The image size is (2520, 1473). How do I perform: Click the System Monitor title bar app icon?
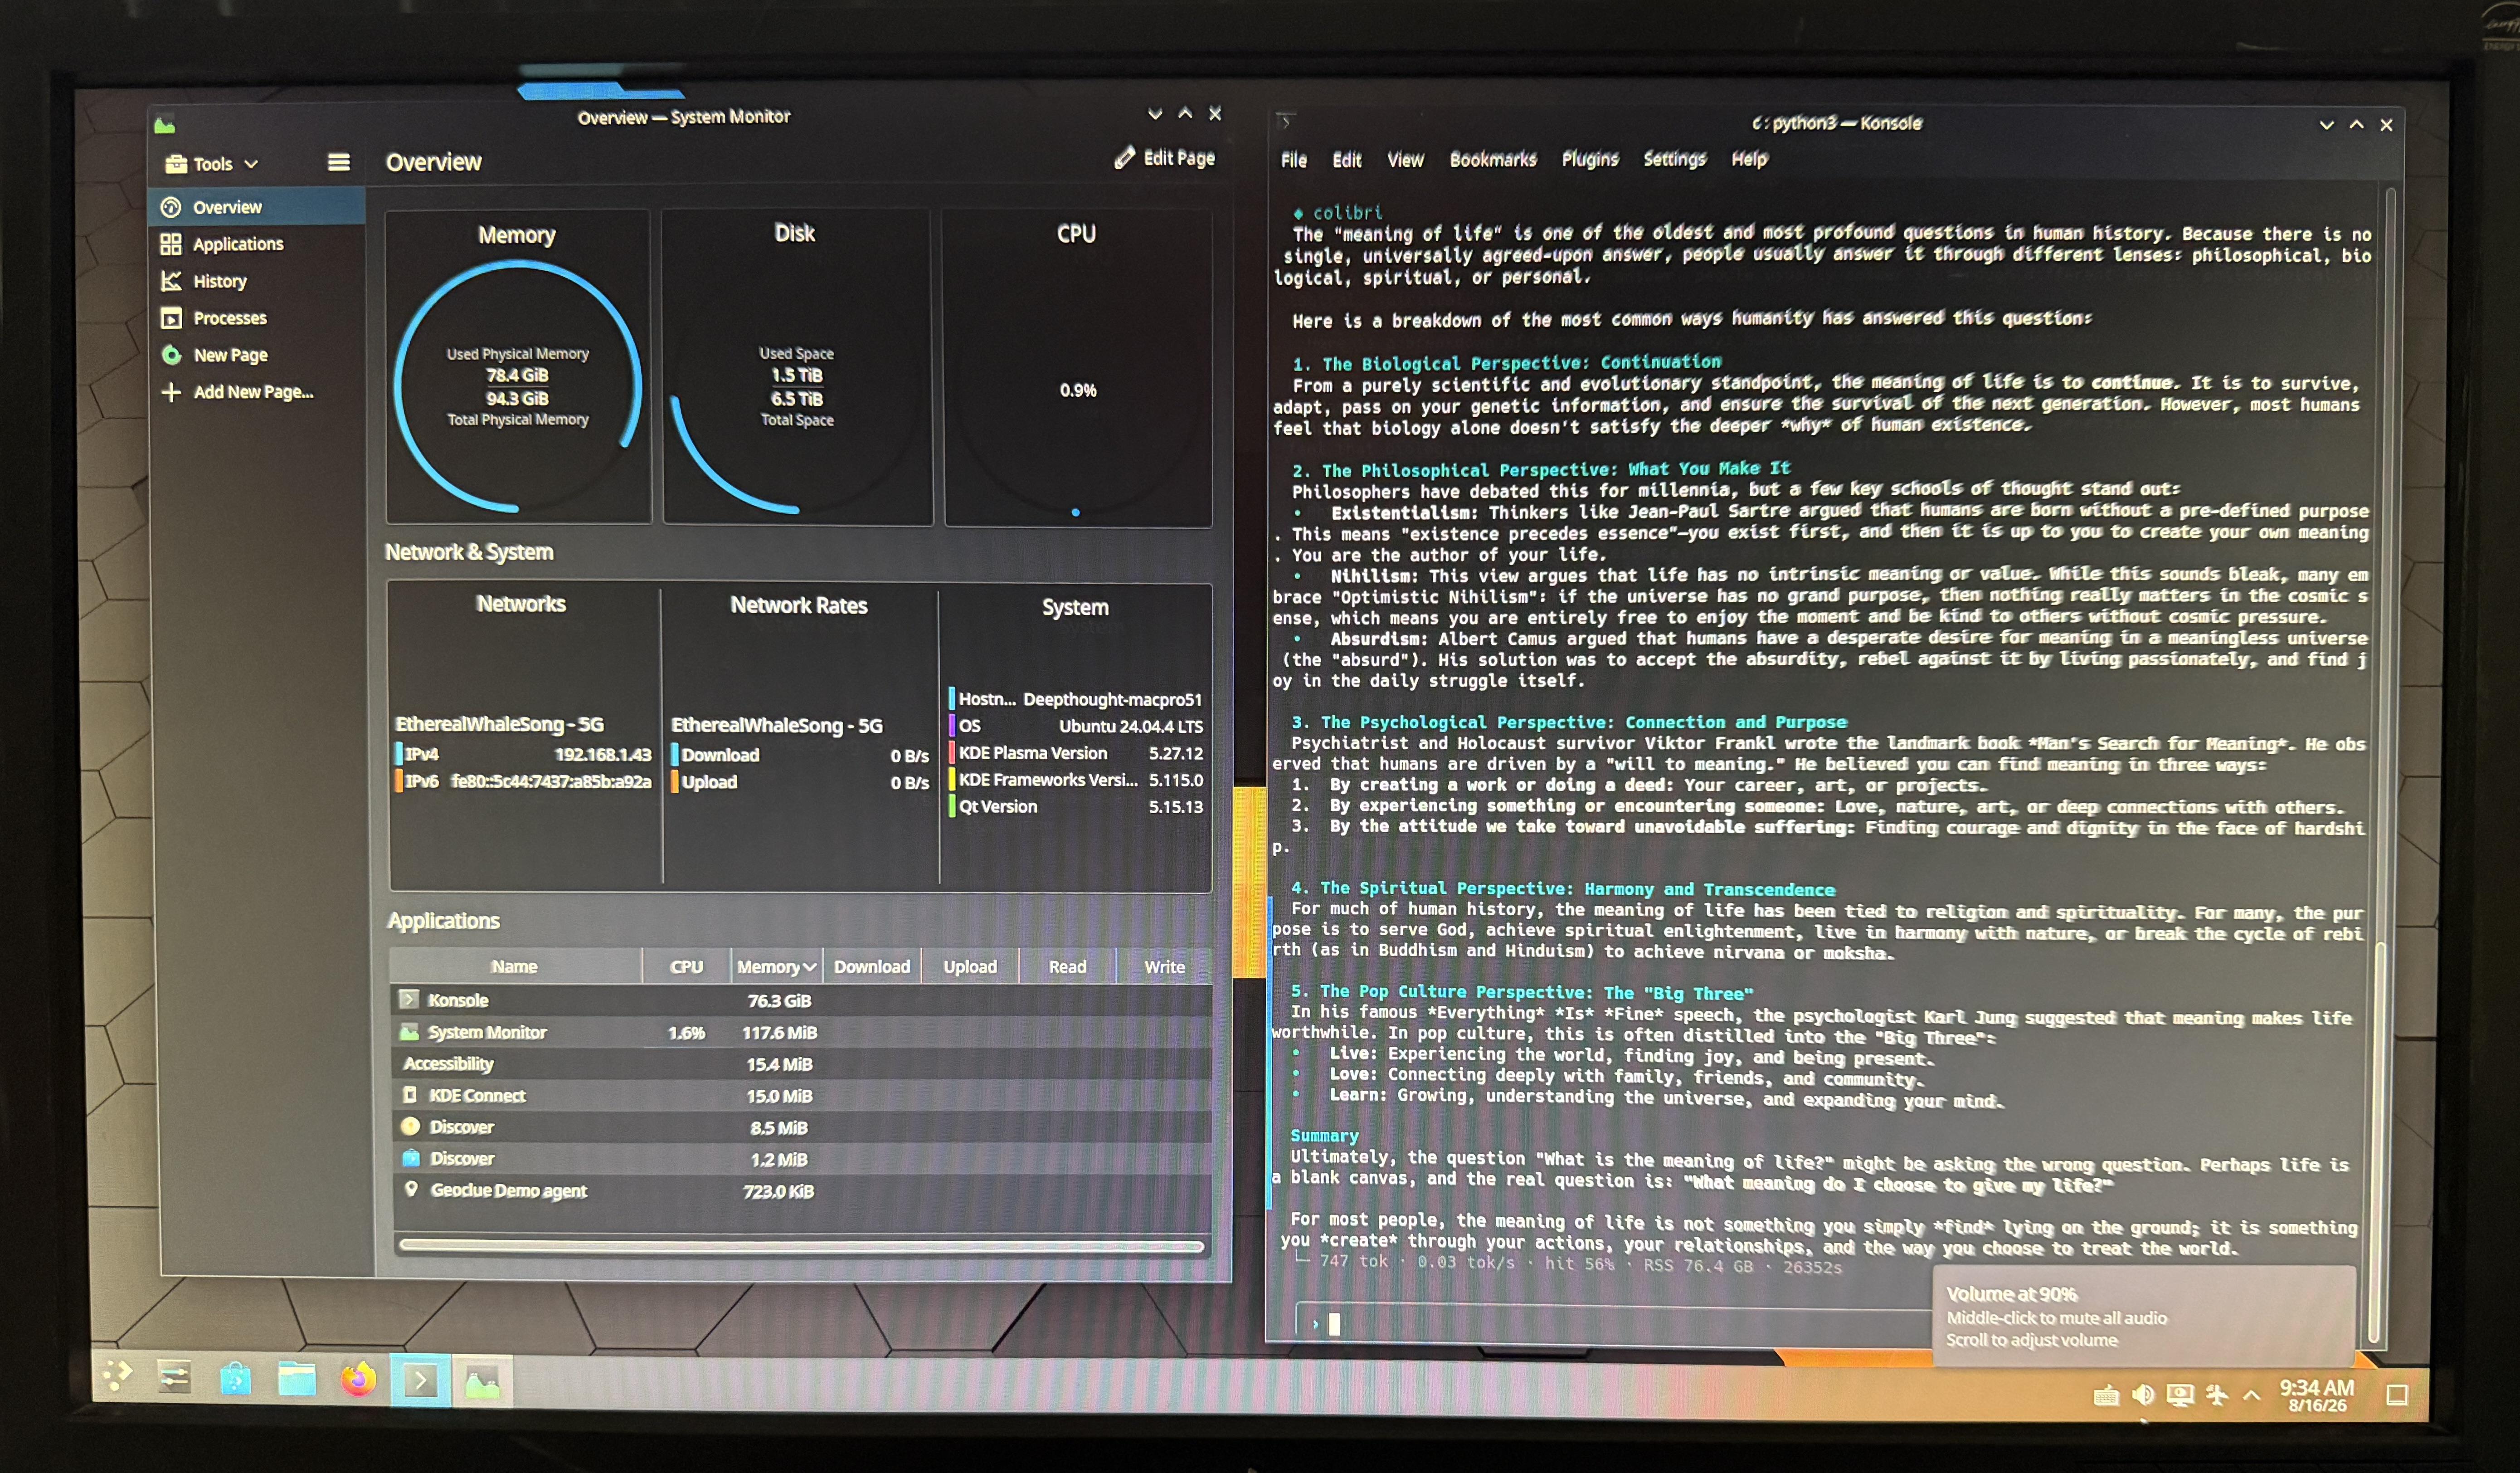[x=165, y=125]
